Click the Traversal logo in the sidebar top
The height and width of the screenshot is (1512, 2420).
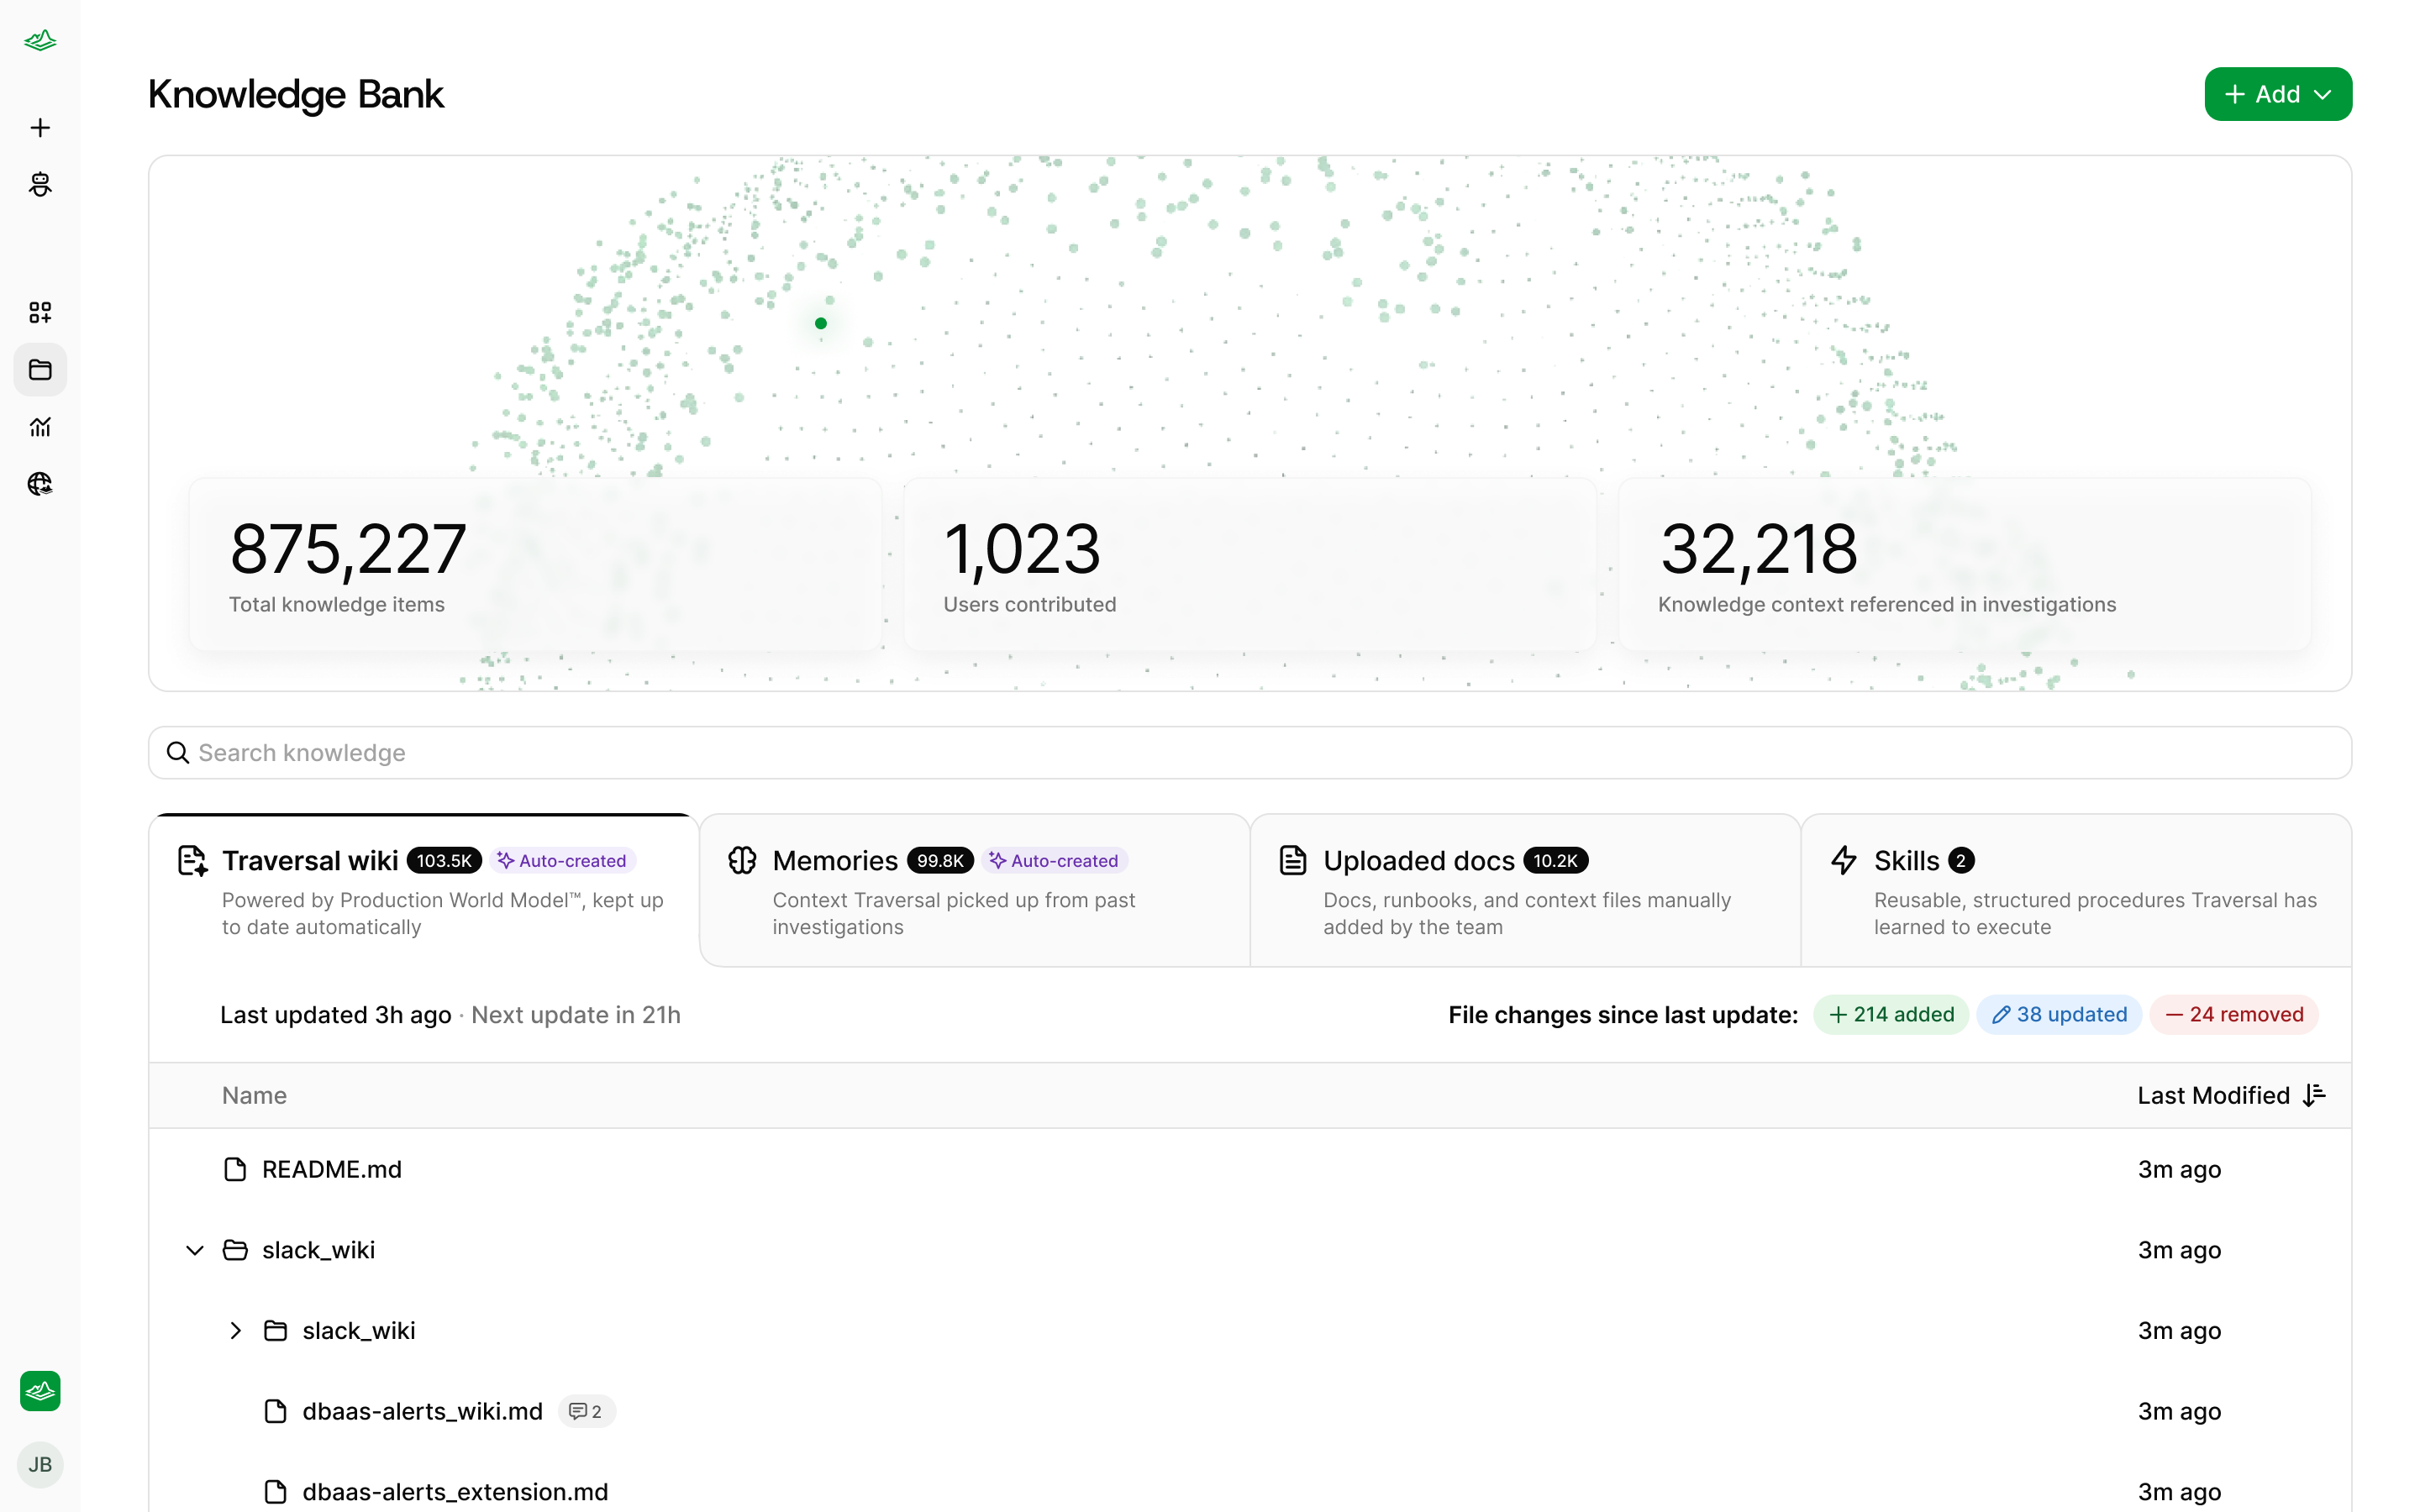[40, 40]
